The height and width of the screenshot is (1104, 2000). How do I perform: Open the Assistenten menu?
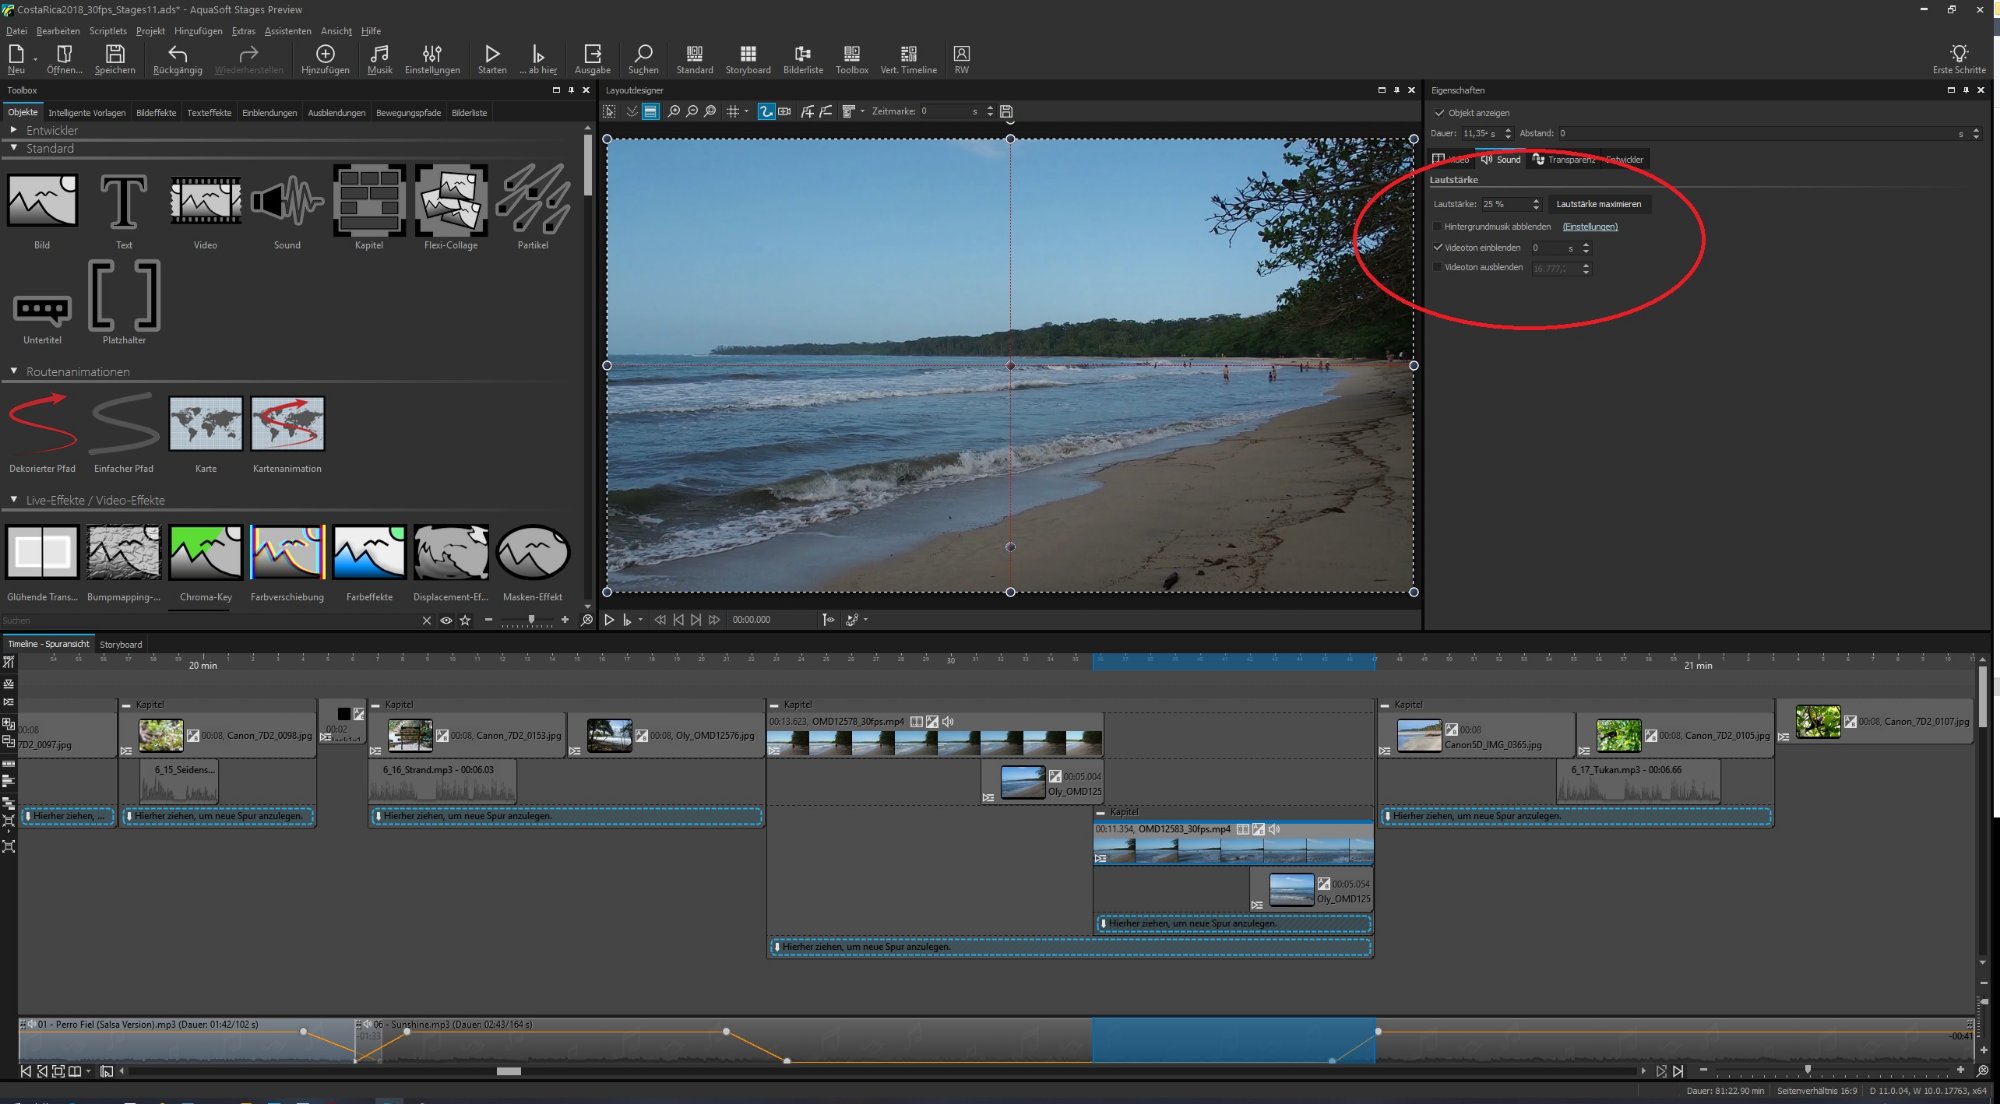click(288, 31)
